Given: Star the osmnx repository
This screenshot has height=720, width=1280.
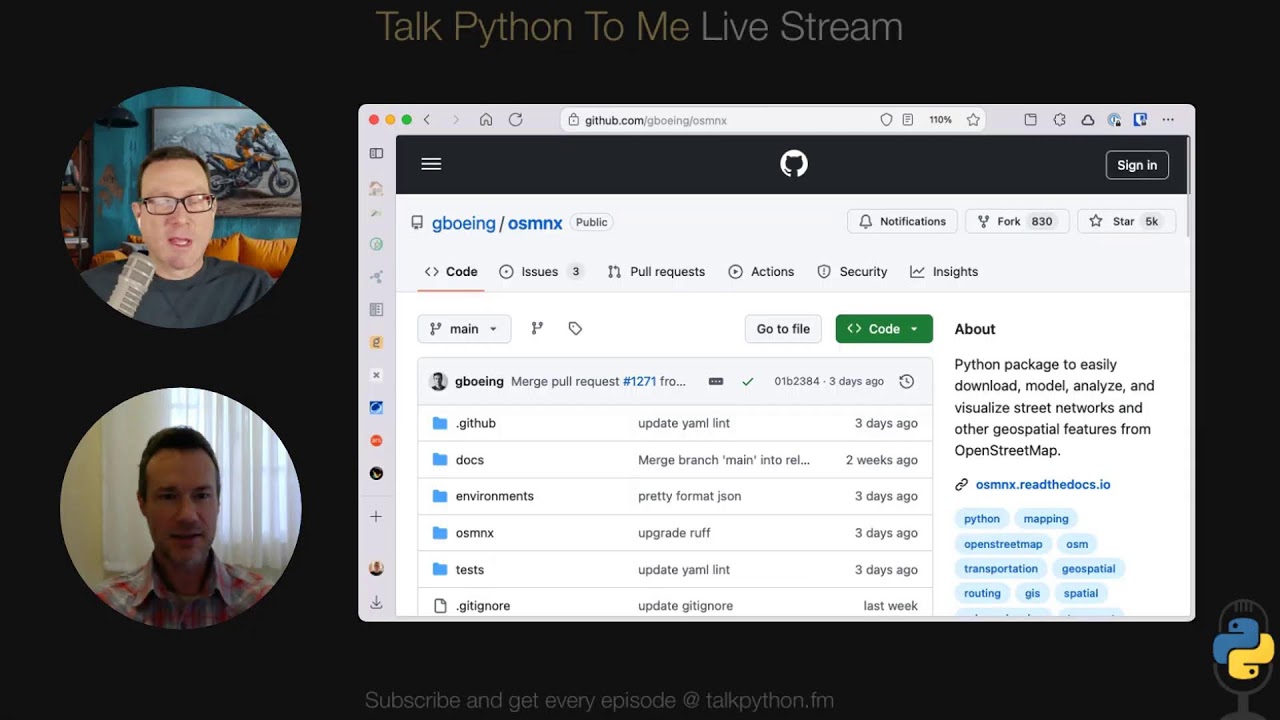Looking at the screenshot, I should coord(1125,222).
